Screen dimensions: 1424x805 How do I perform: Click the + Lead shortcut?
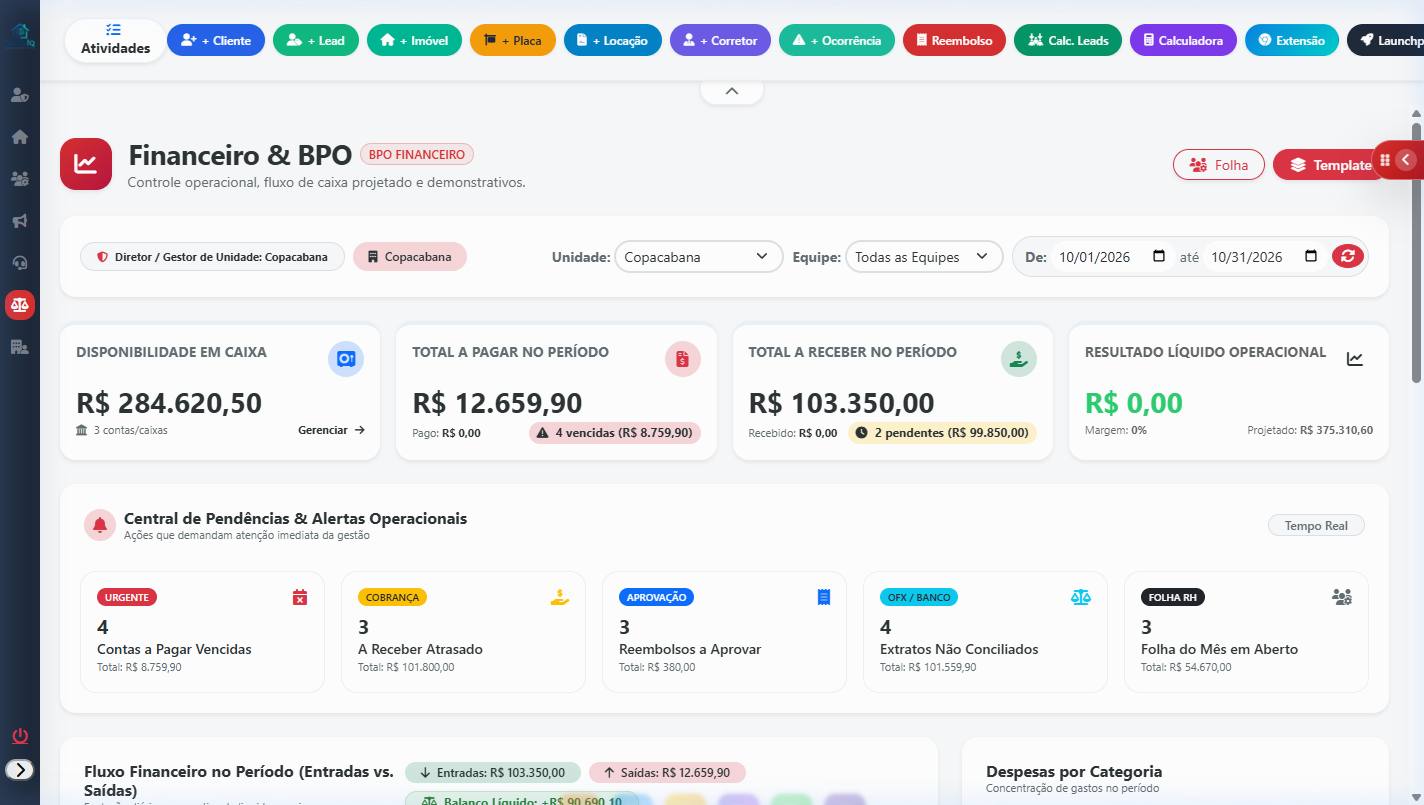coord(316,41)
